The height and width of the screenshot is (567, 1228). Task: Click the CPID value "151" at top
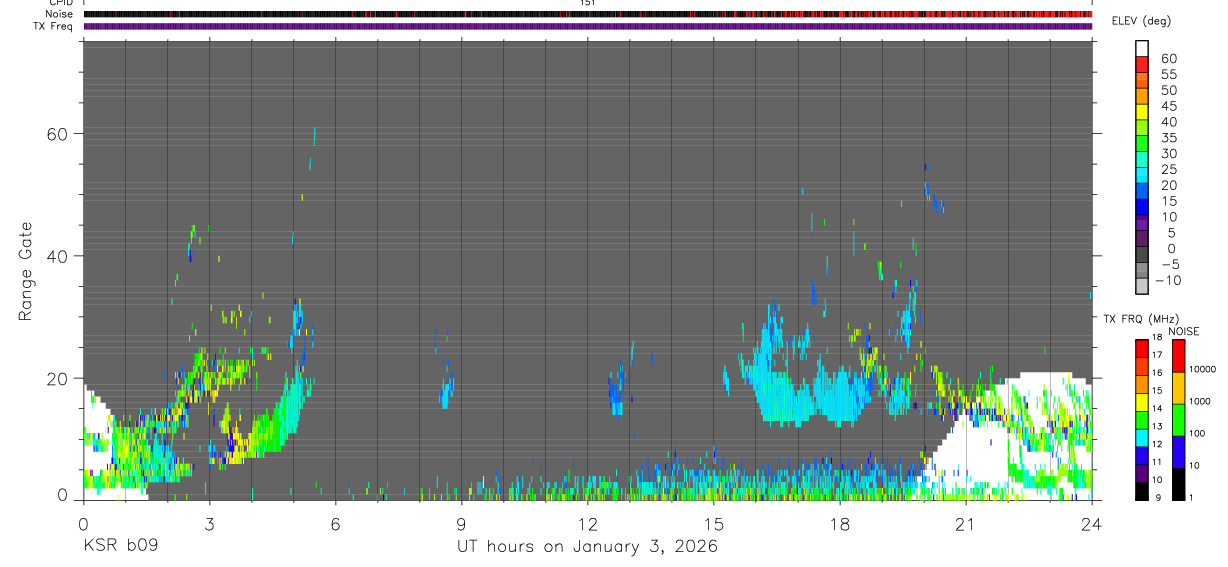588,3
